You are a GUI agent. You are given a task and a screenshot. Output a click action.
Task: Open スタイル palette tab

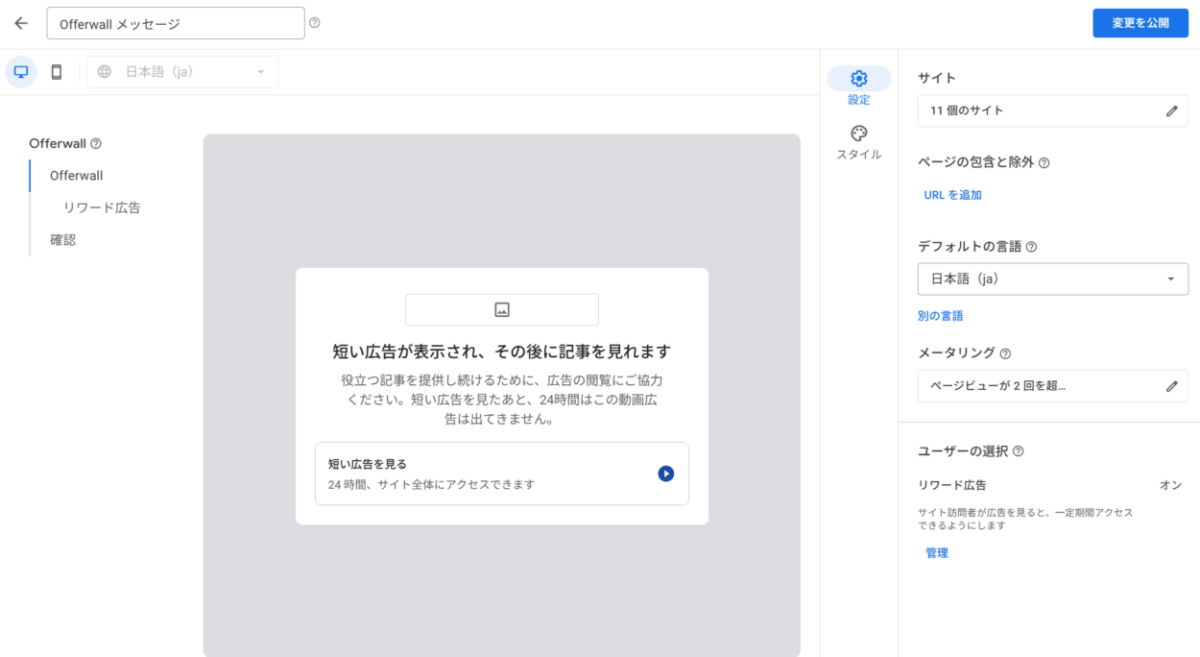coord(859,143)
